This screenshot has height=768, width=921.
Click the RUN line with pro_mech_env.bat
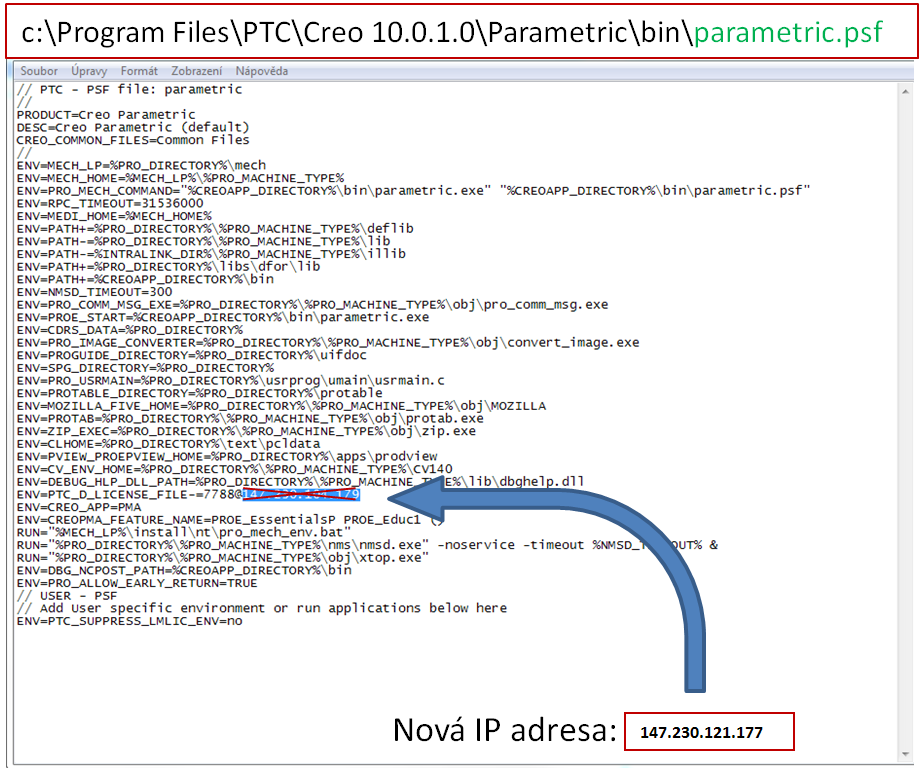[x=184, y=533]
